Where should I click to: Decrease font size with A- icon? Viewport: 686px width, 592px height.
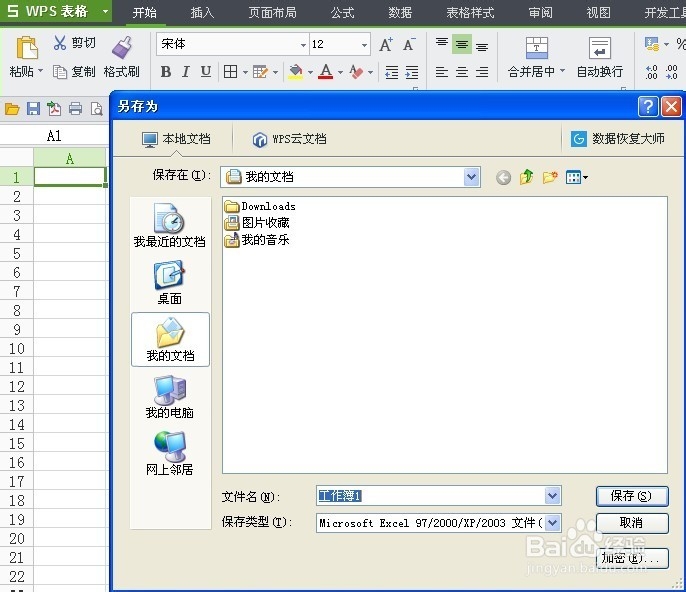[x=410, y=44]
